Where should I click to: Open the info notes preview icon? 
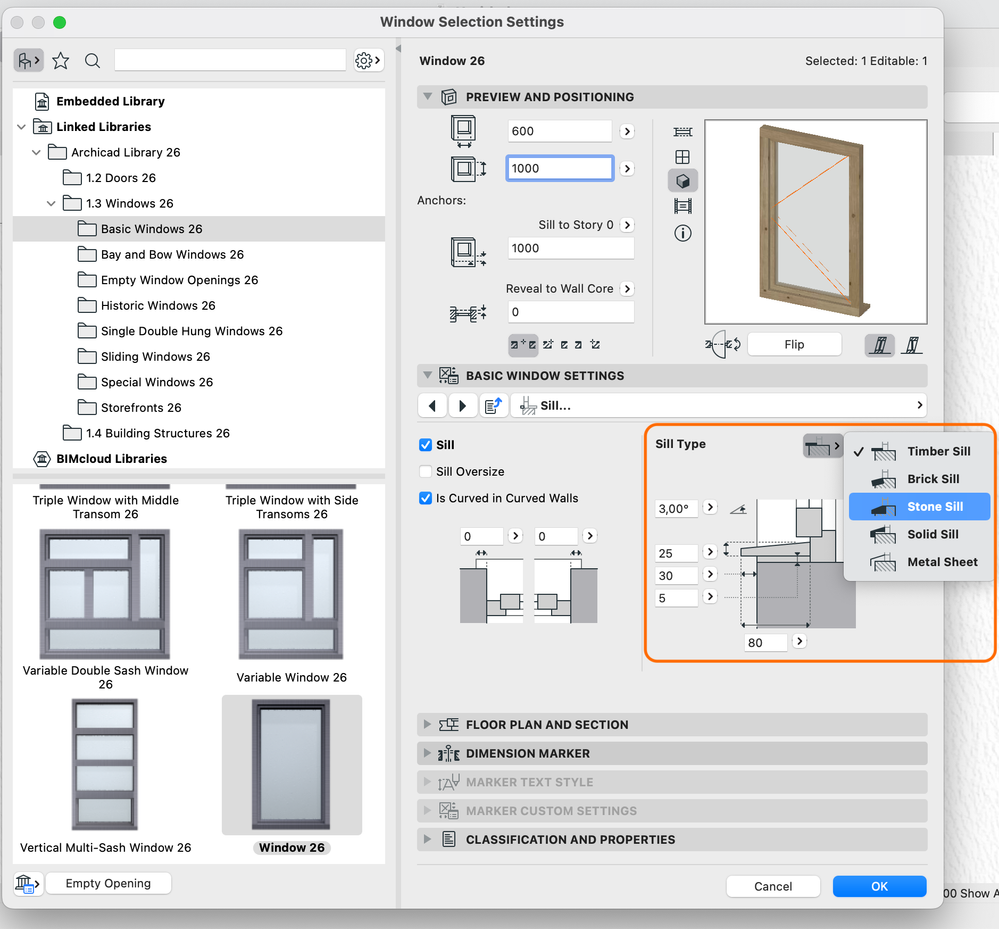[683, 233]
